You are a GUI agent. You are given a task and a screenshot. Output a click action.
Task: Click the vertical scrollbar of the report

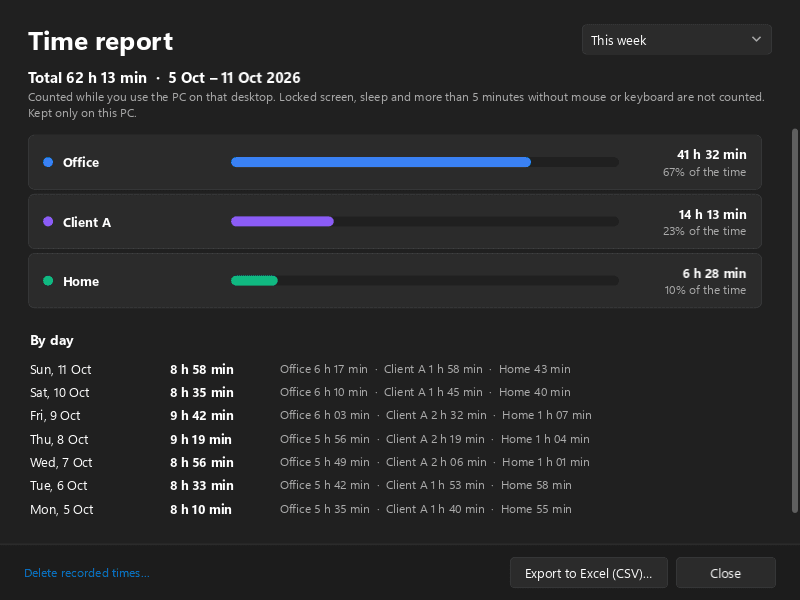coord(794,320)
